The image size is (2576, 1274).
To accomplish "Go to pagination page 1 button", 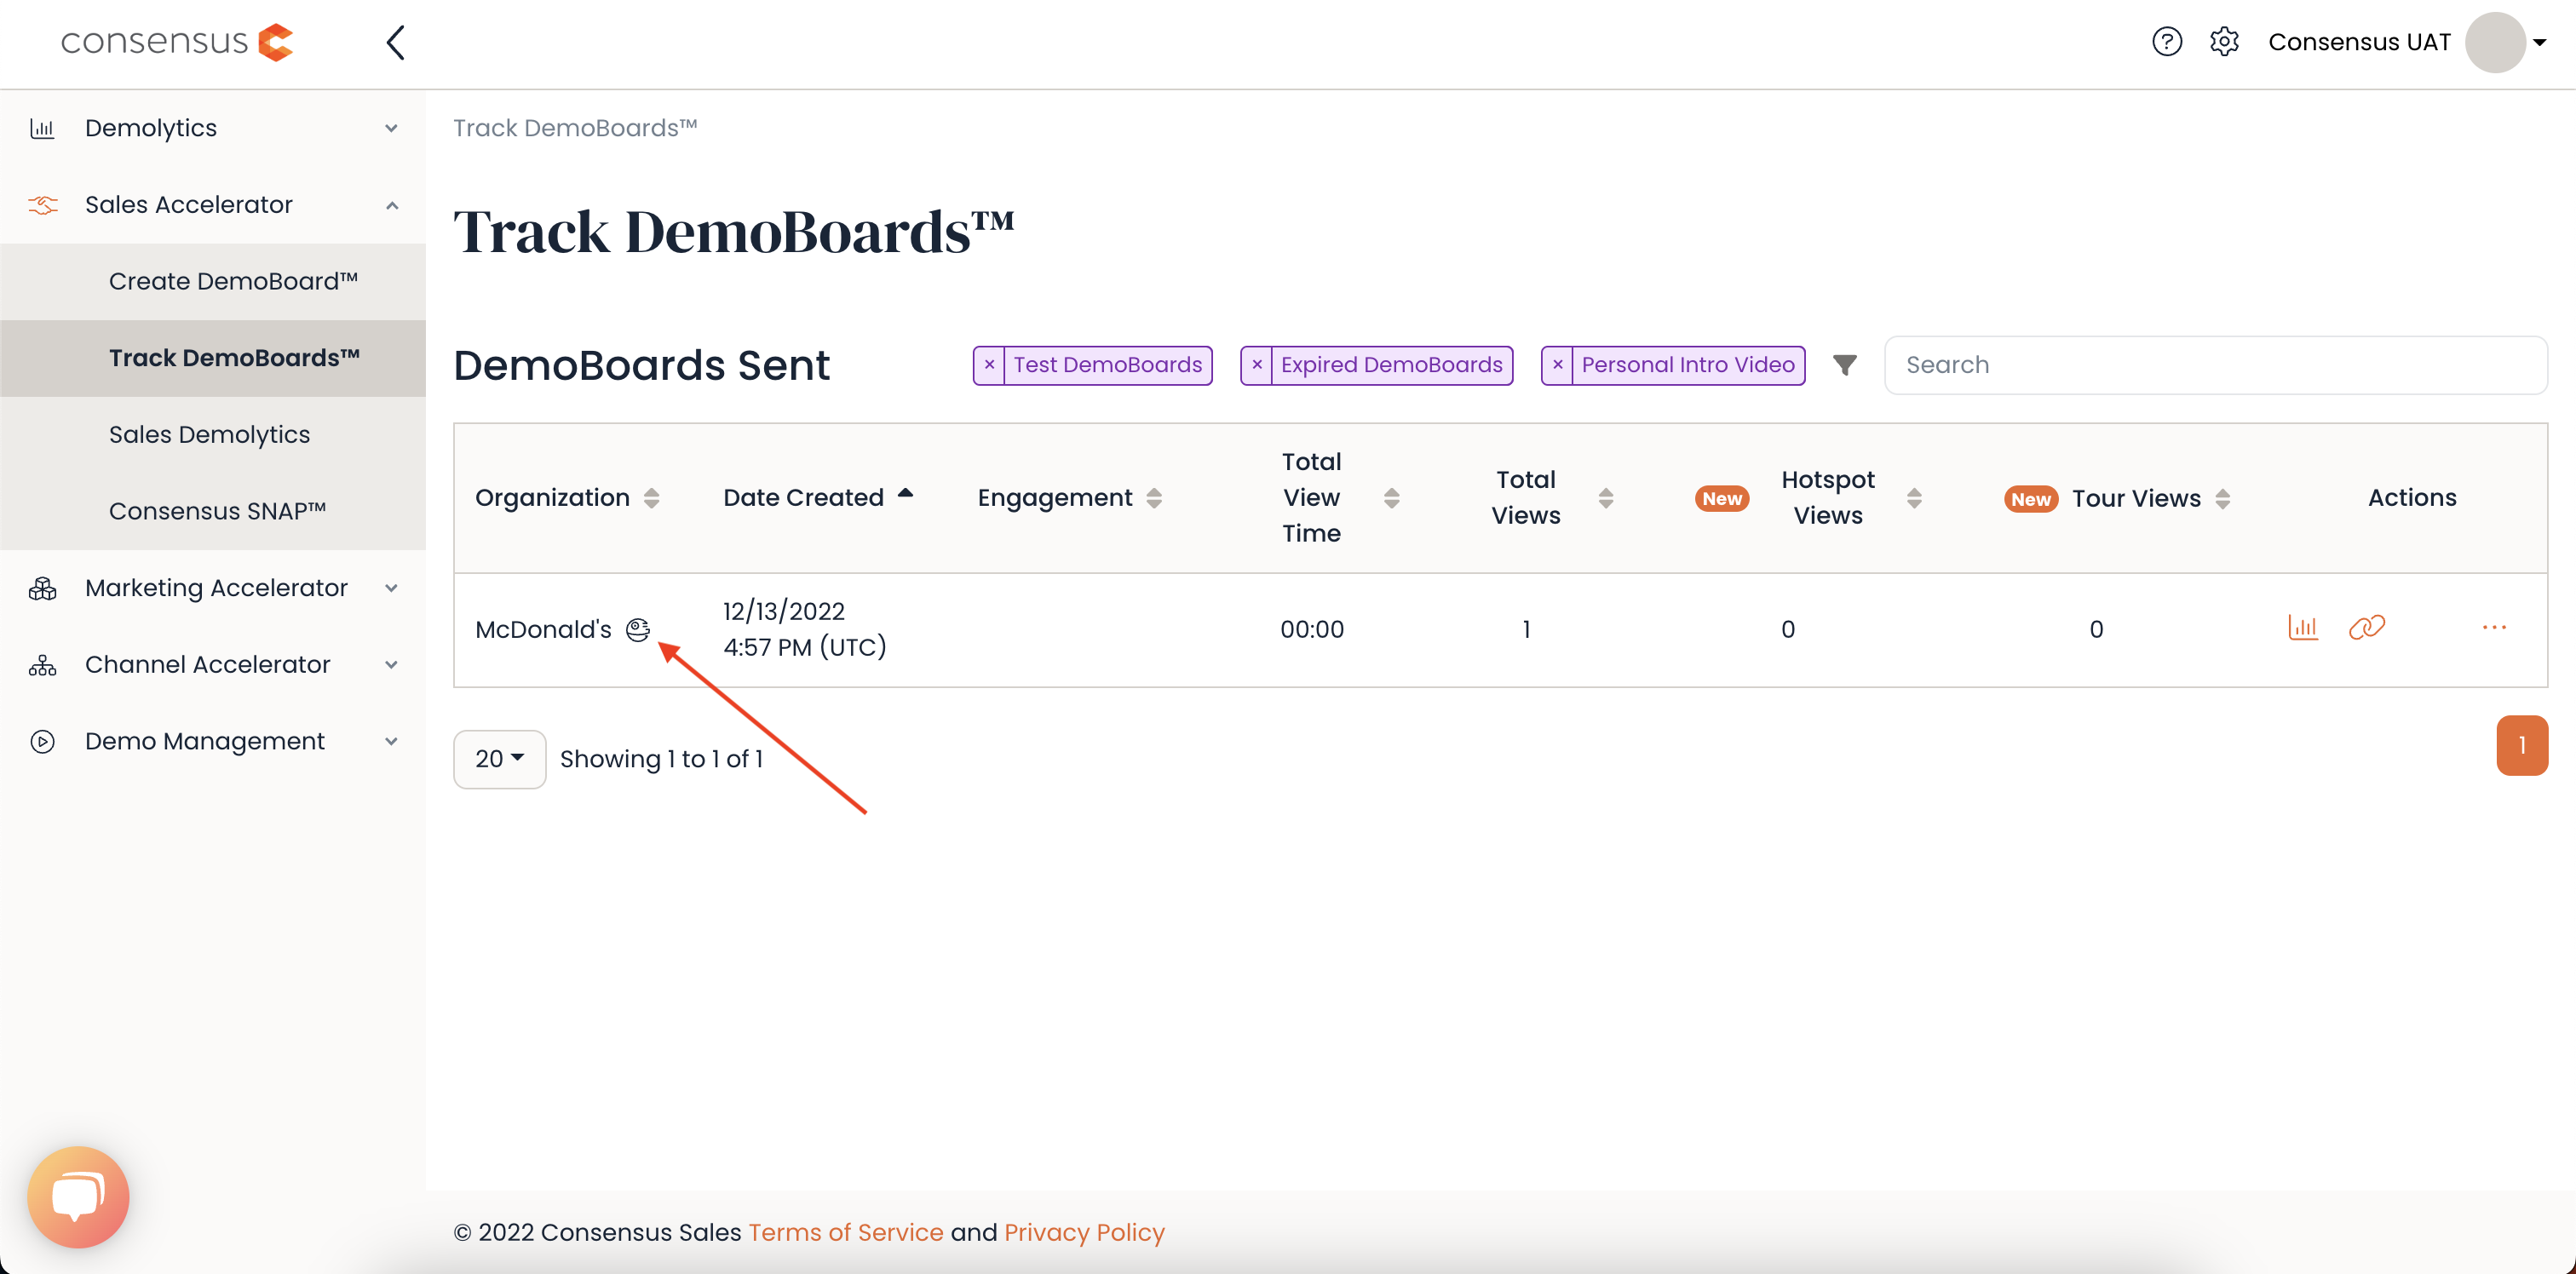I will [x=2521, y=745].
